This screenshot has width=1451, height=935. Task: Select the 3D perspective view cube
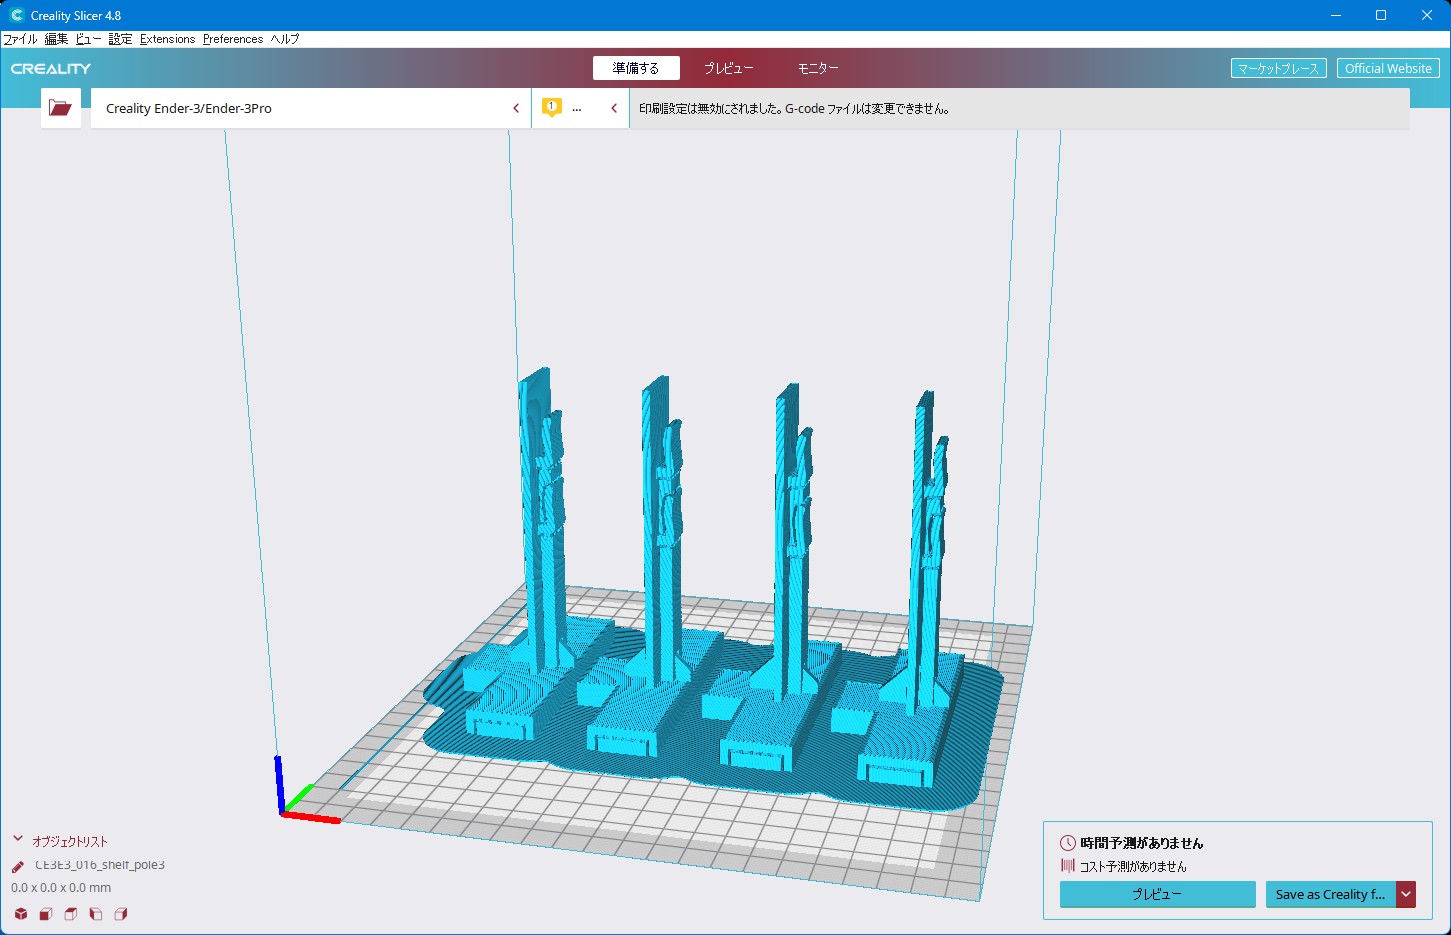tap(21, 914)
